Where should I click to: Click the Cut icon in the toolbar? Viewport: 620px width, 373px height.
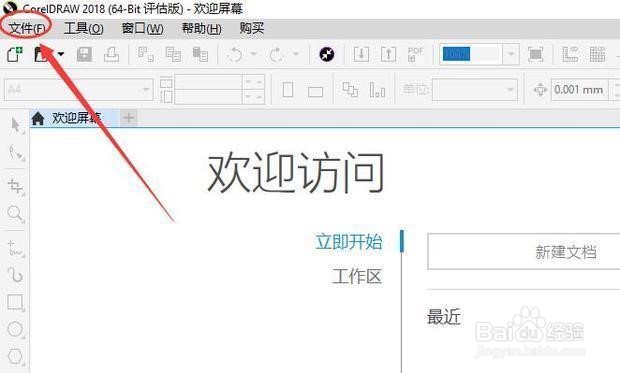pyautogui.click(x=146, y=54)
